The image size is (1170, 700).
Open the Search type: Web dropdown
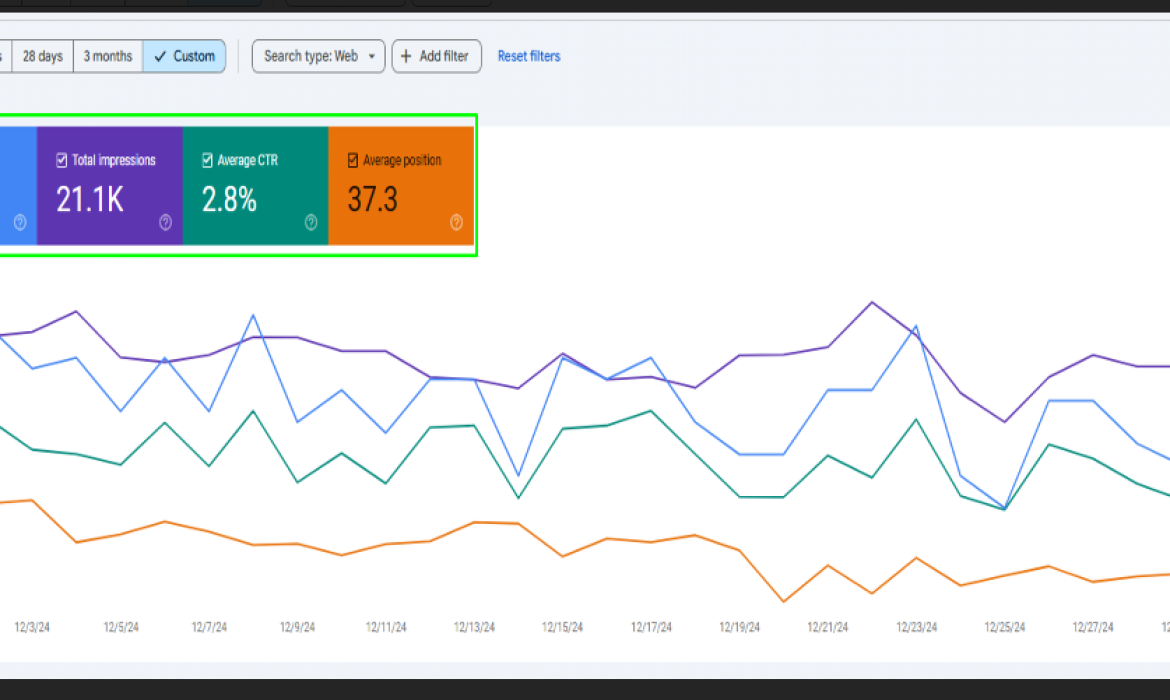318,56
